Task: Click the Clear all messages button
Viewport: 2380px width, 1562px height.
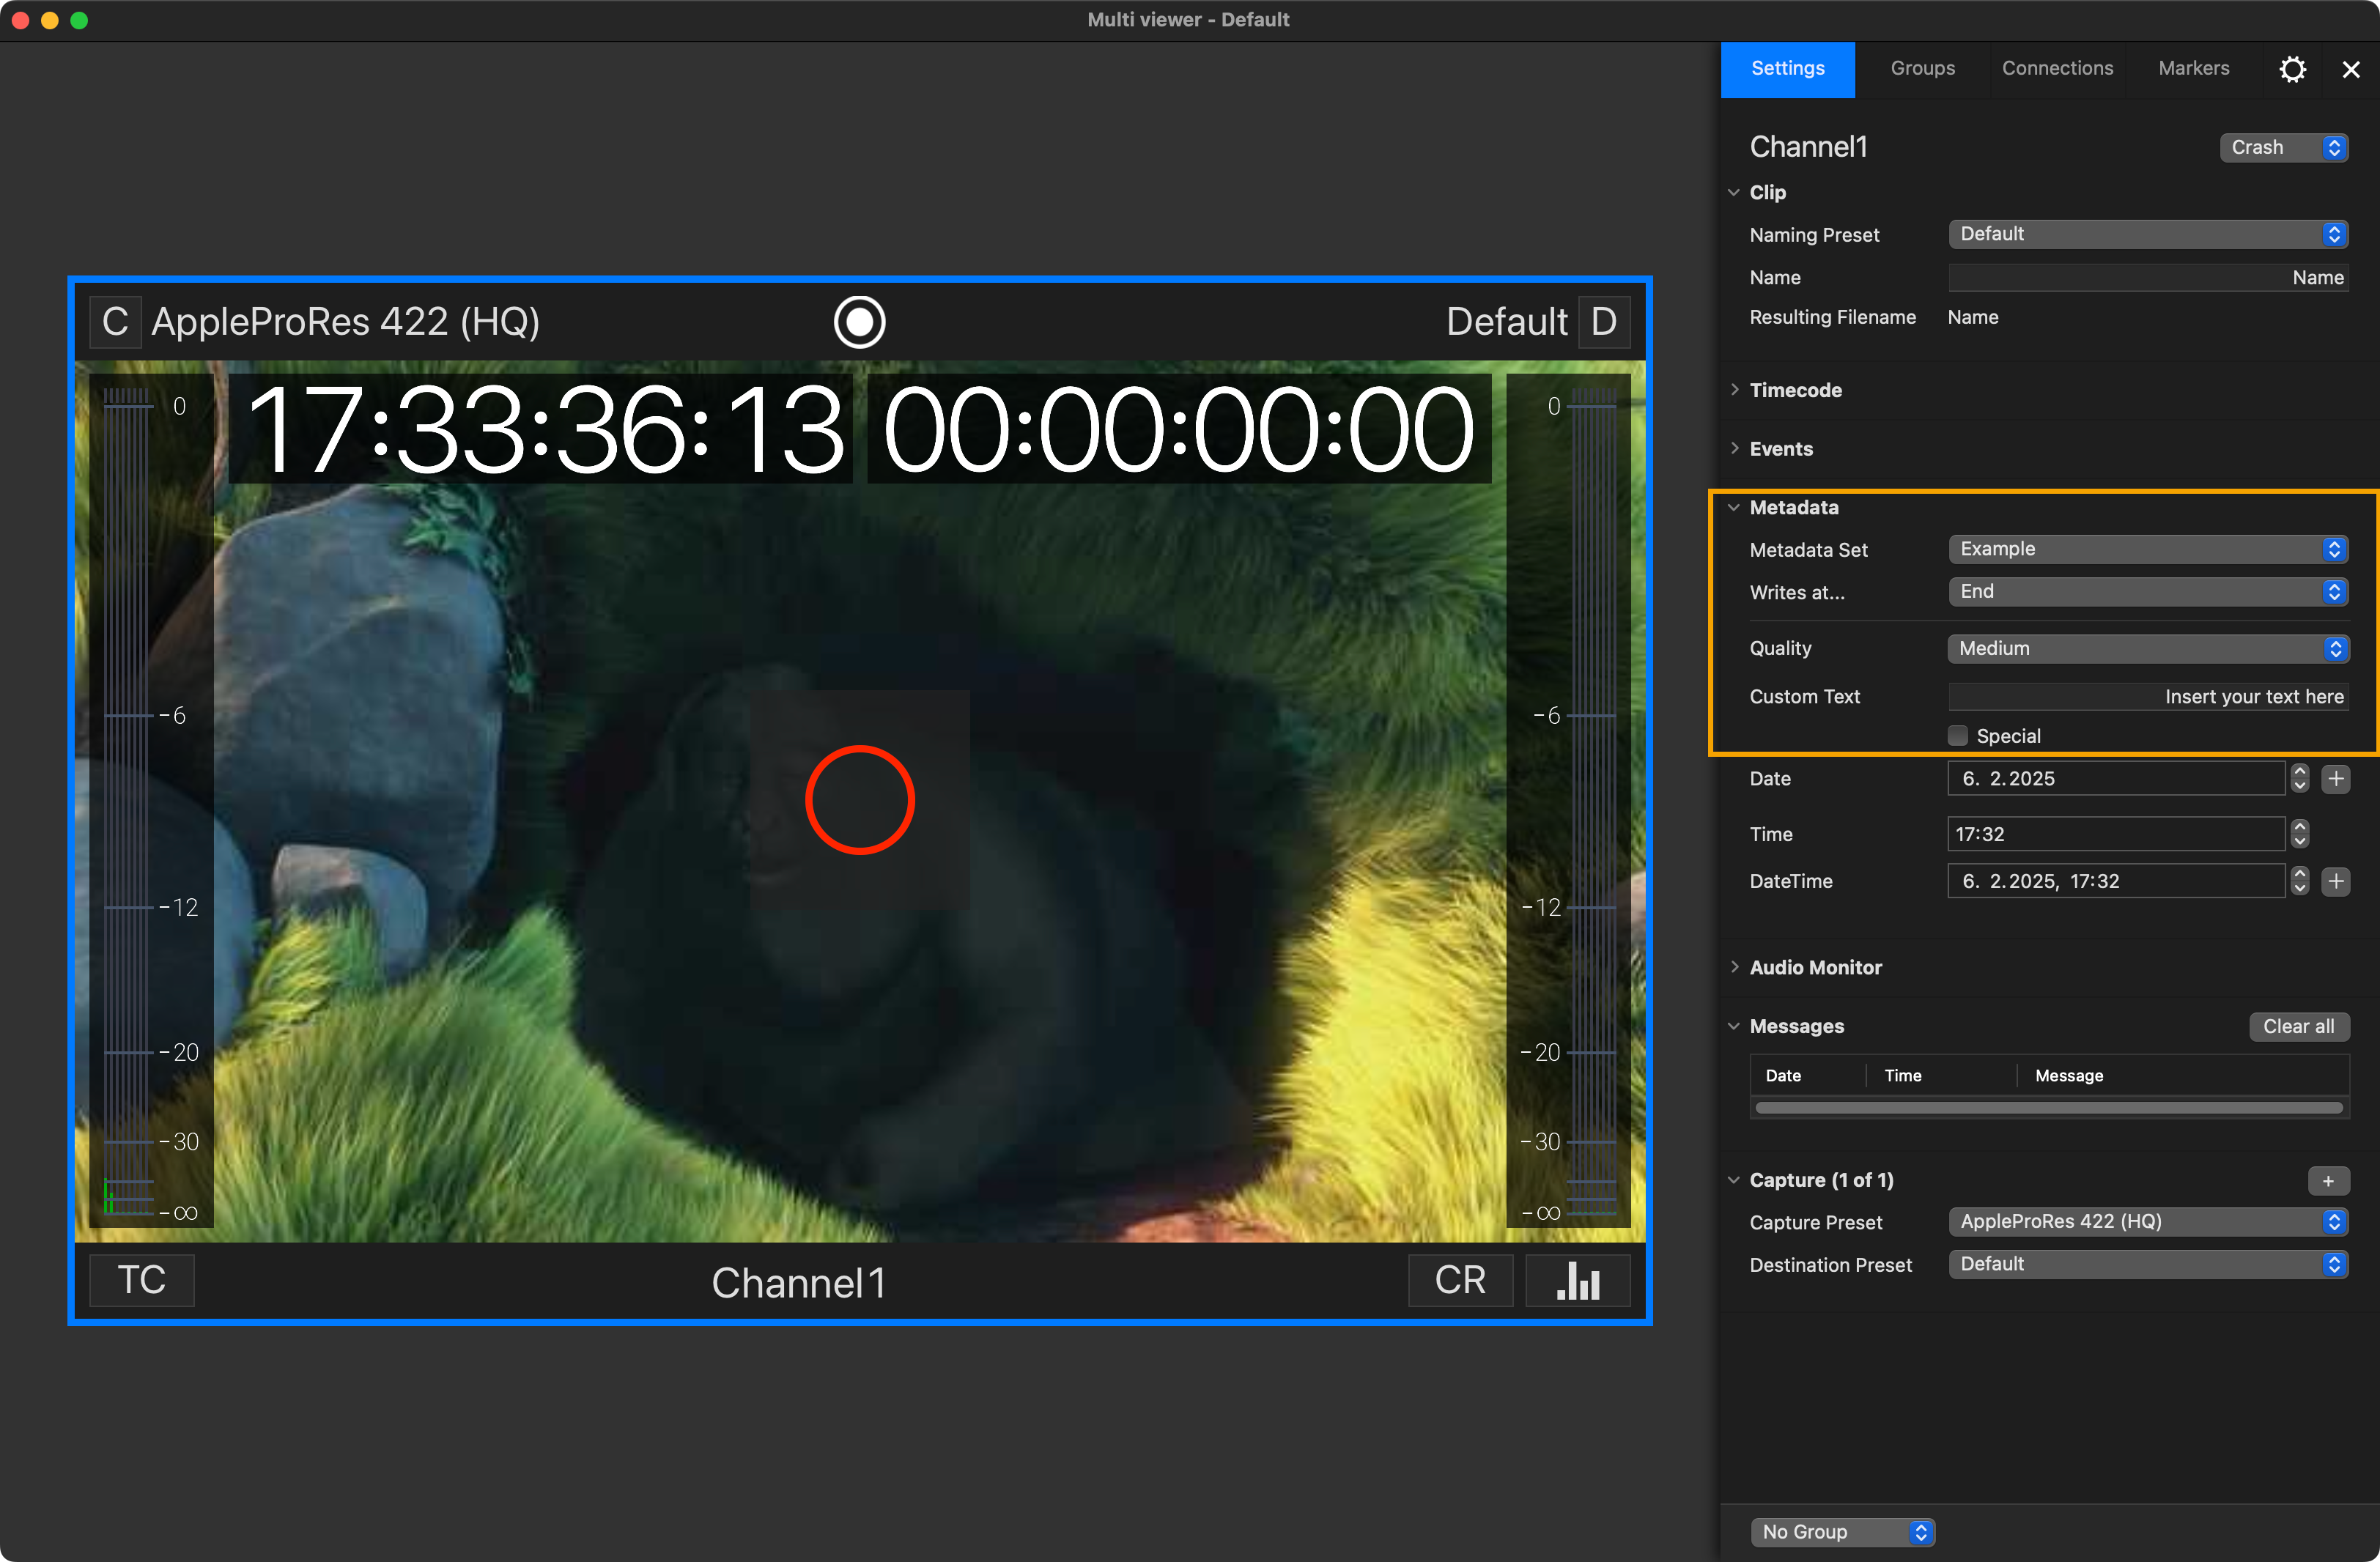Action: (x=2298, y=1027)
